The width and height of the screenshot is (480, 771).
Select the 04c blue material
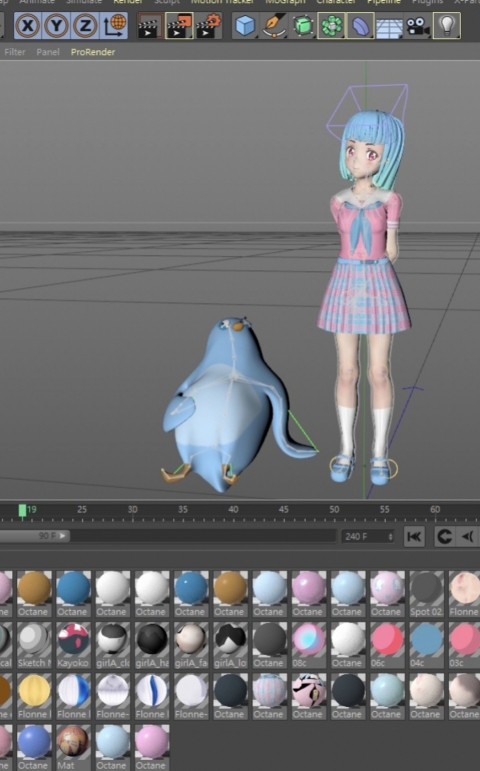pos(426,644)
